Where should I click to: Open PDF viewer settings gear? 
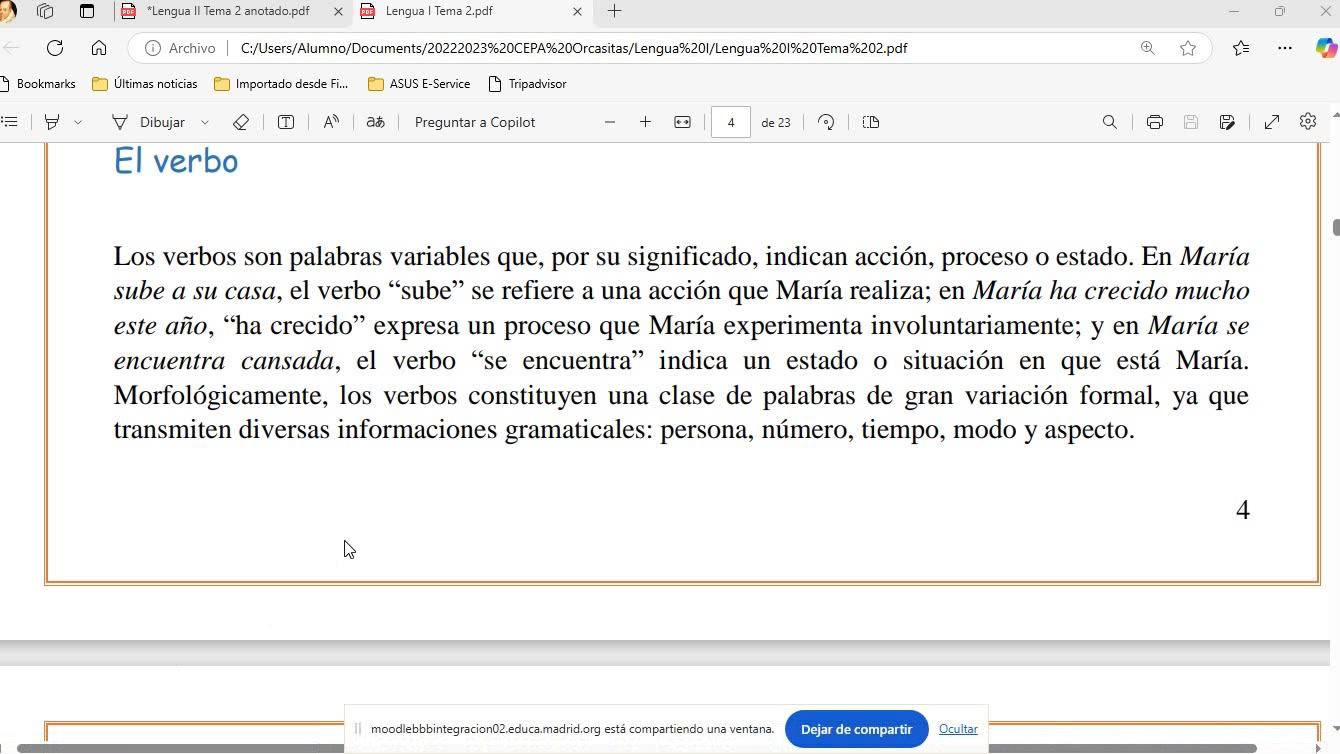1308,121
